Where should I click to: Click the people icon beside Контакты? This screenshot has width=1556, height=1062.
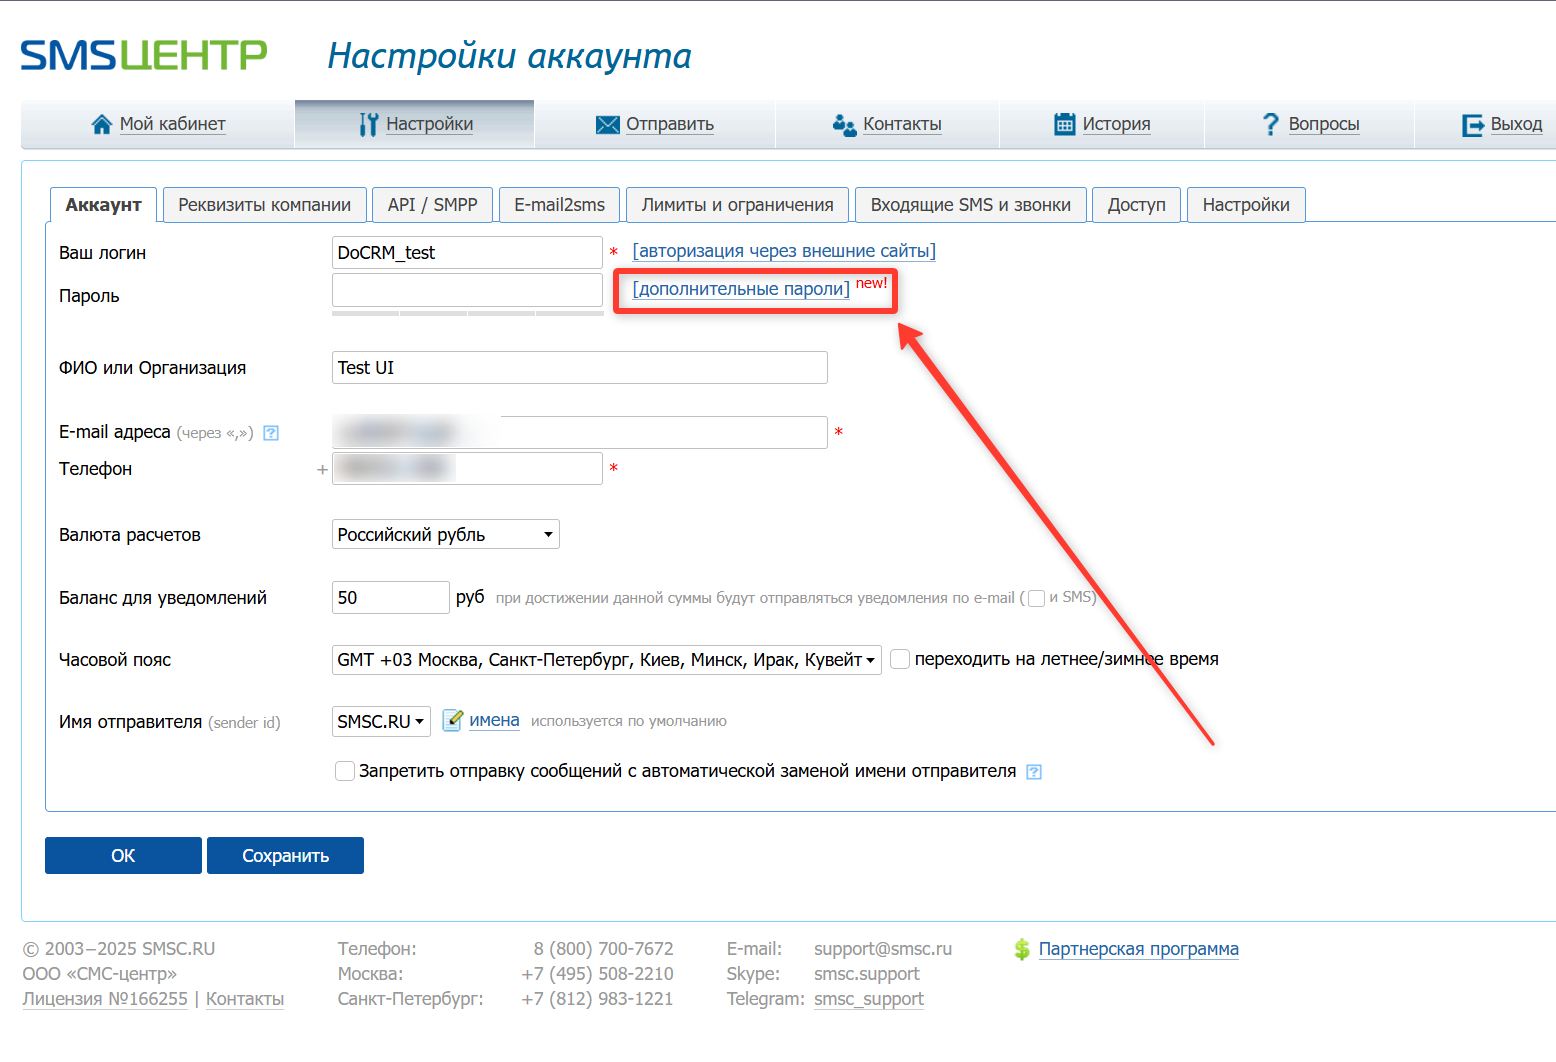tap(844, 124)
